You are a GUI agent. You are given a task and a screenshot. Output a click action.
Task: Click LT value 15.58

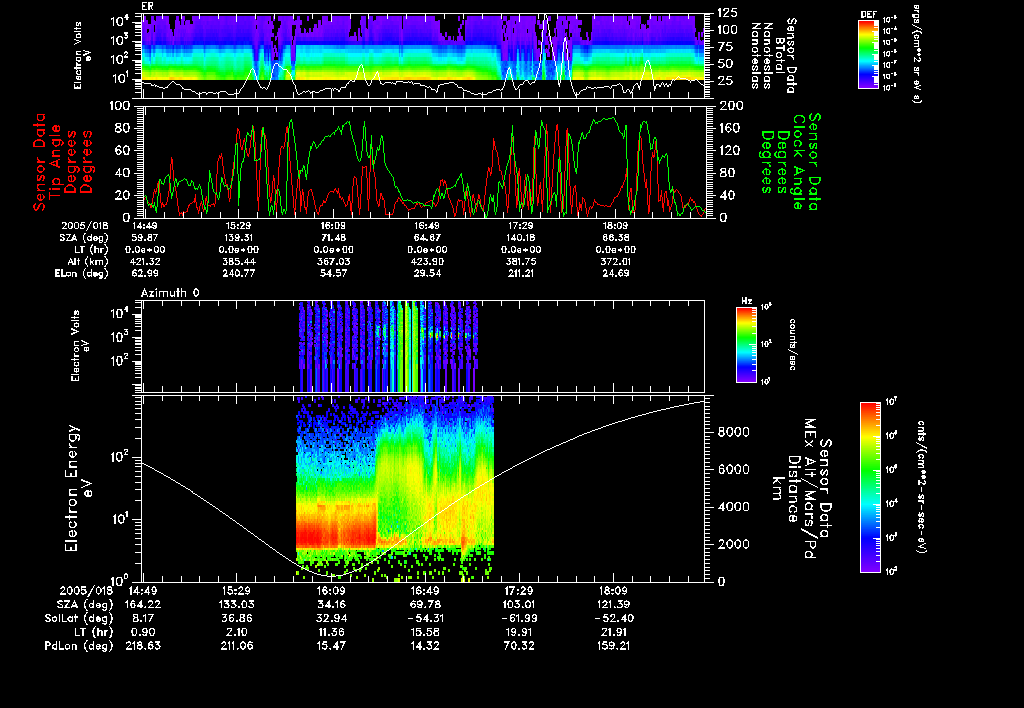425,632
